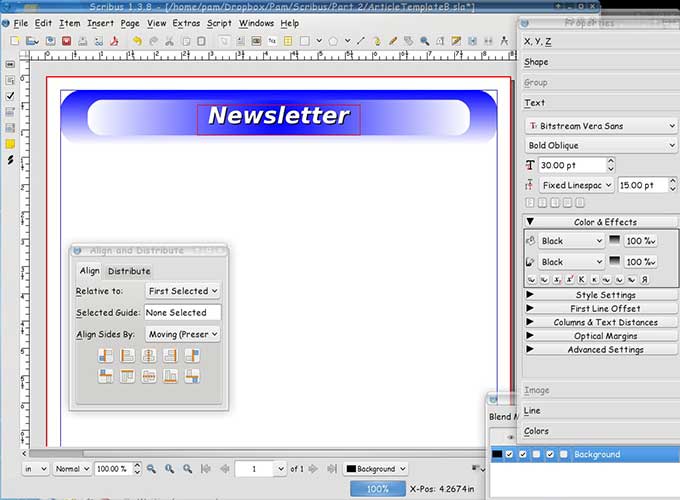
Task: Click center on vertical axis align icon
Action: 148,355
